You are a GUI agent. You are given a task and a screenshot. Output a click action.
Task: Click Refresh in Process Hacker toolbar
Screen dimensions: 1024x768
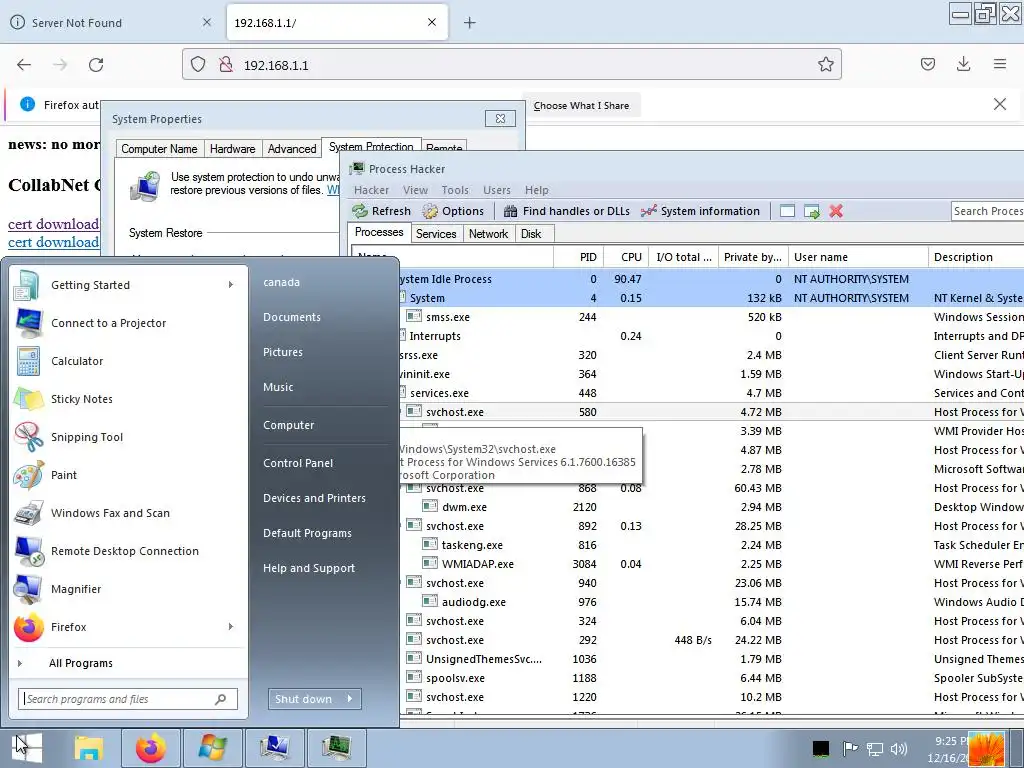382,211
